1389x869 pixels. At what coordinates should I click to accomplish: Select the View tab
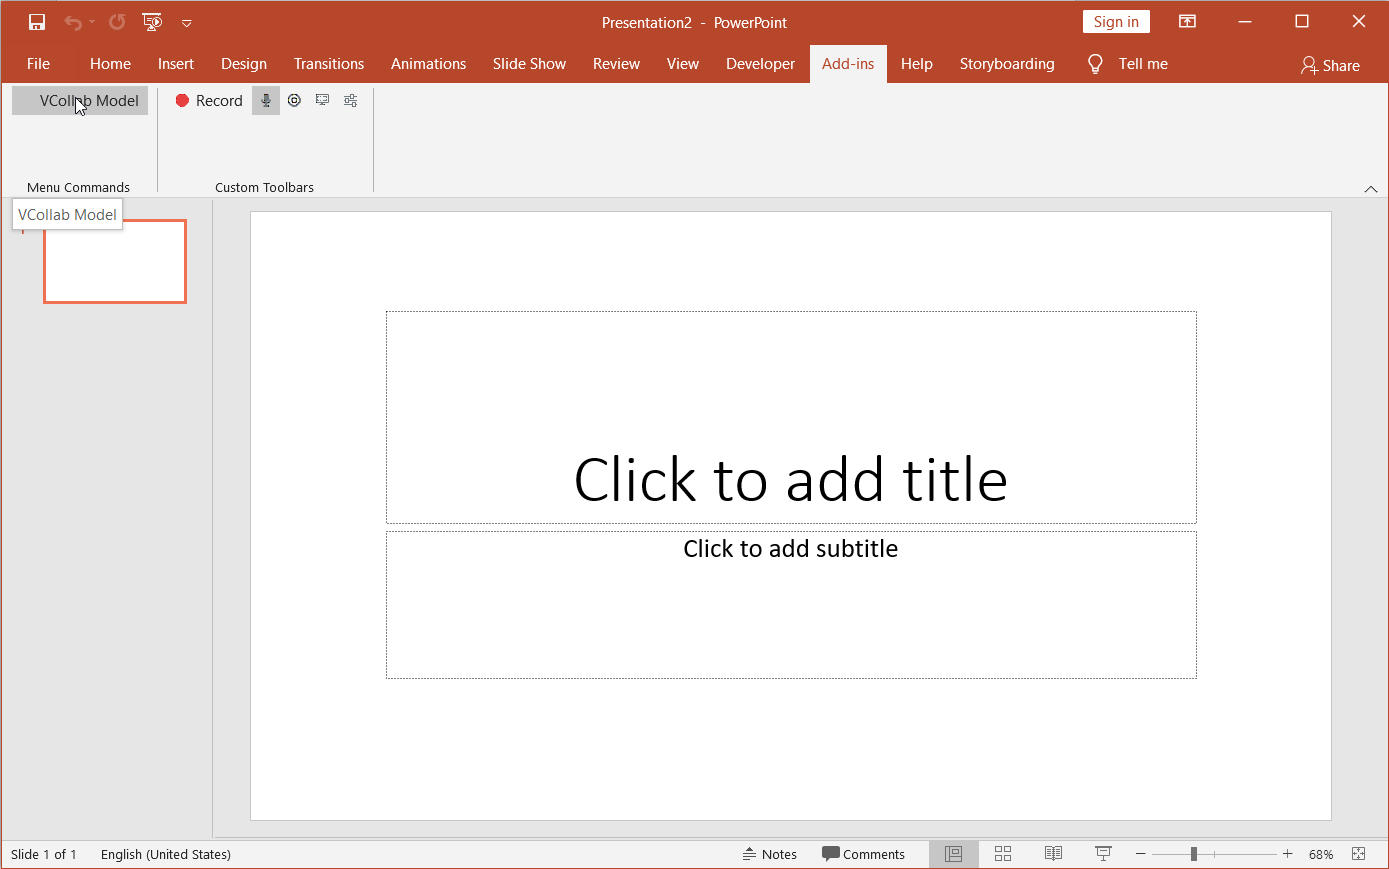pos(683,64)
